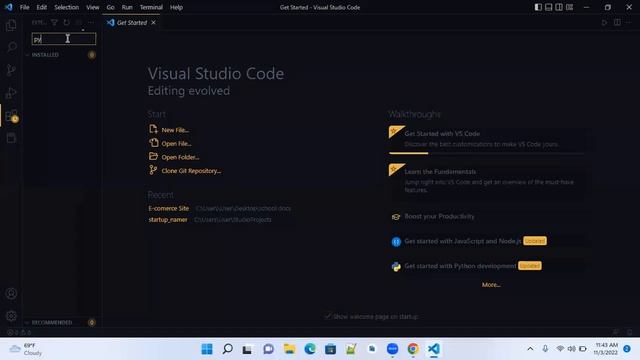
Task: Open the bottom view icon under Extensions in the activity bar
Action: pos(11,138)
